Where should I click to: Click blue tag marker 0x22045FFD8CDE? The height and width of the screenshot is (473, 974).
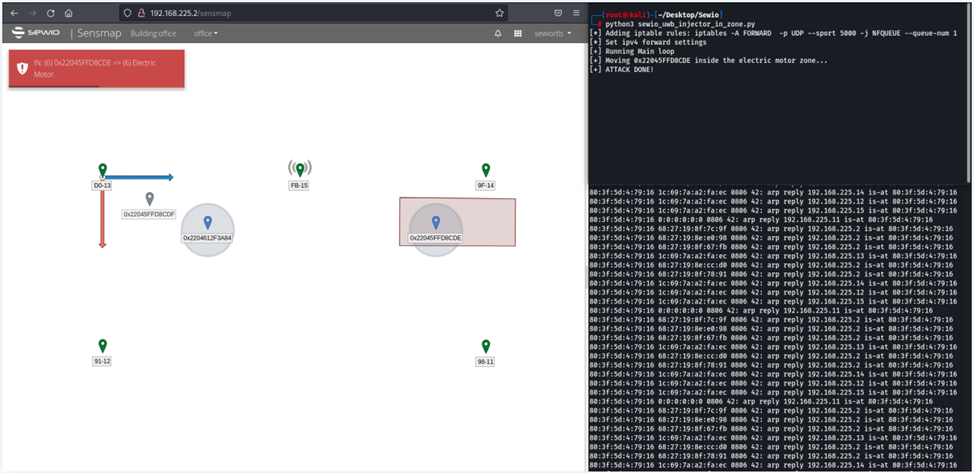click(435, 223)
